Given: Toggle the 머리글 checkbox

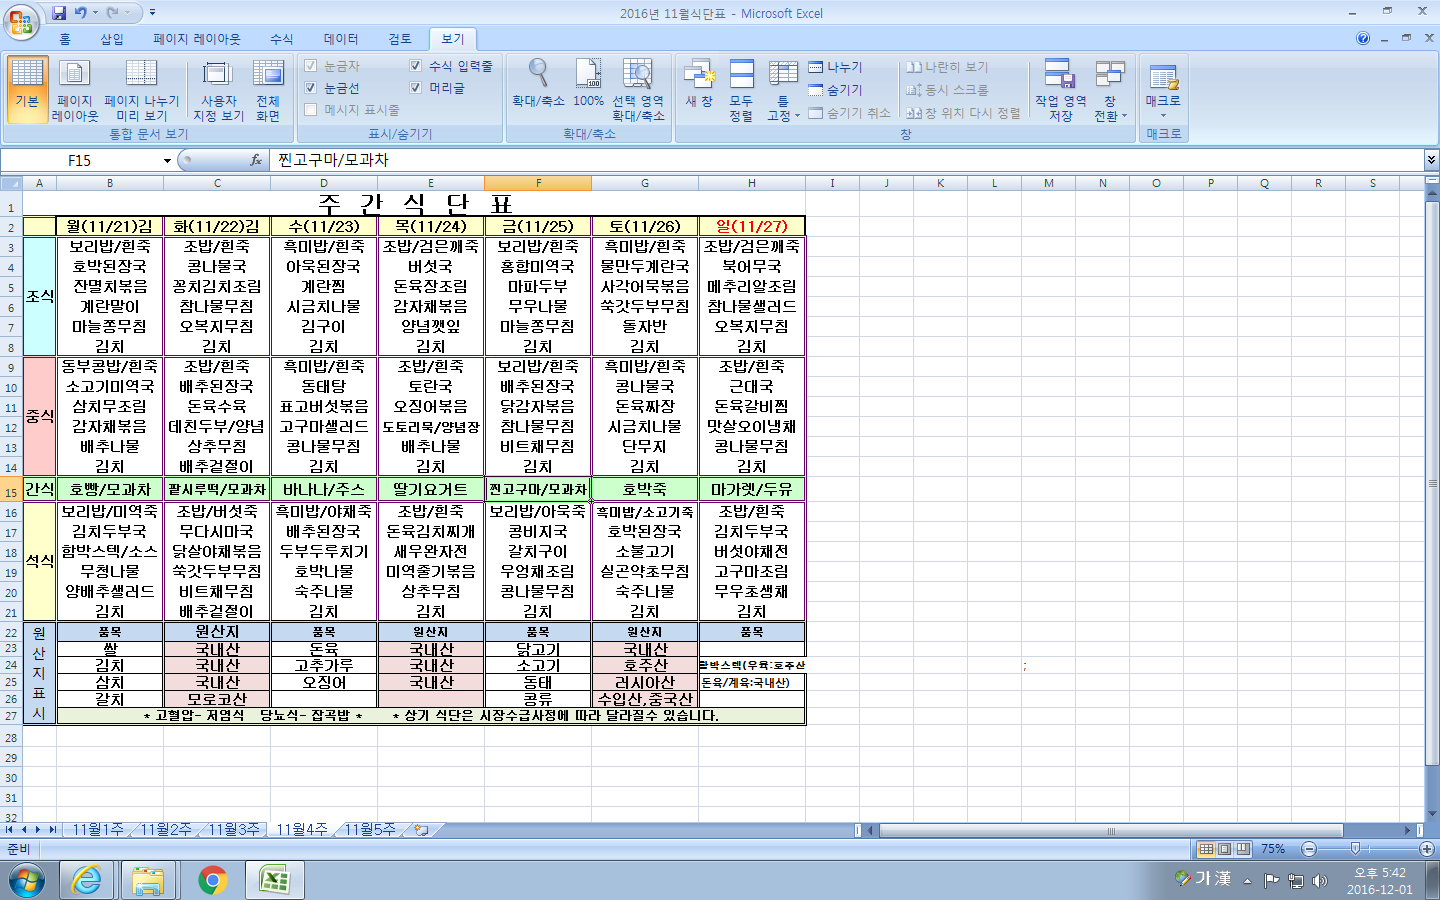Looking at the screenshot, I should pos(415,88).
